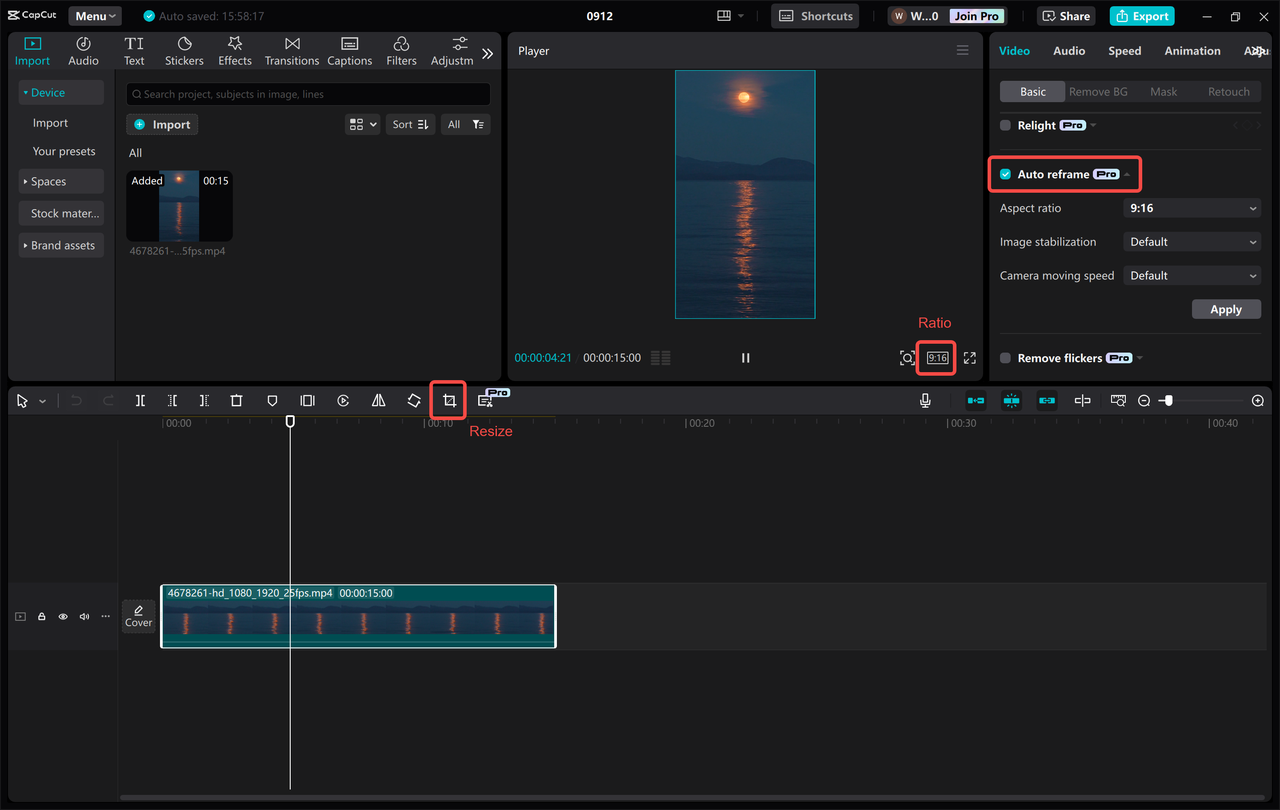This screenshot has height=810, width=1280.
Task: Enable the Relight effect toggle
Action: point(1005,125)
